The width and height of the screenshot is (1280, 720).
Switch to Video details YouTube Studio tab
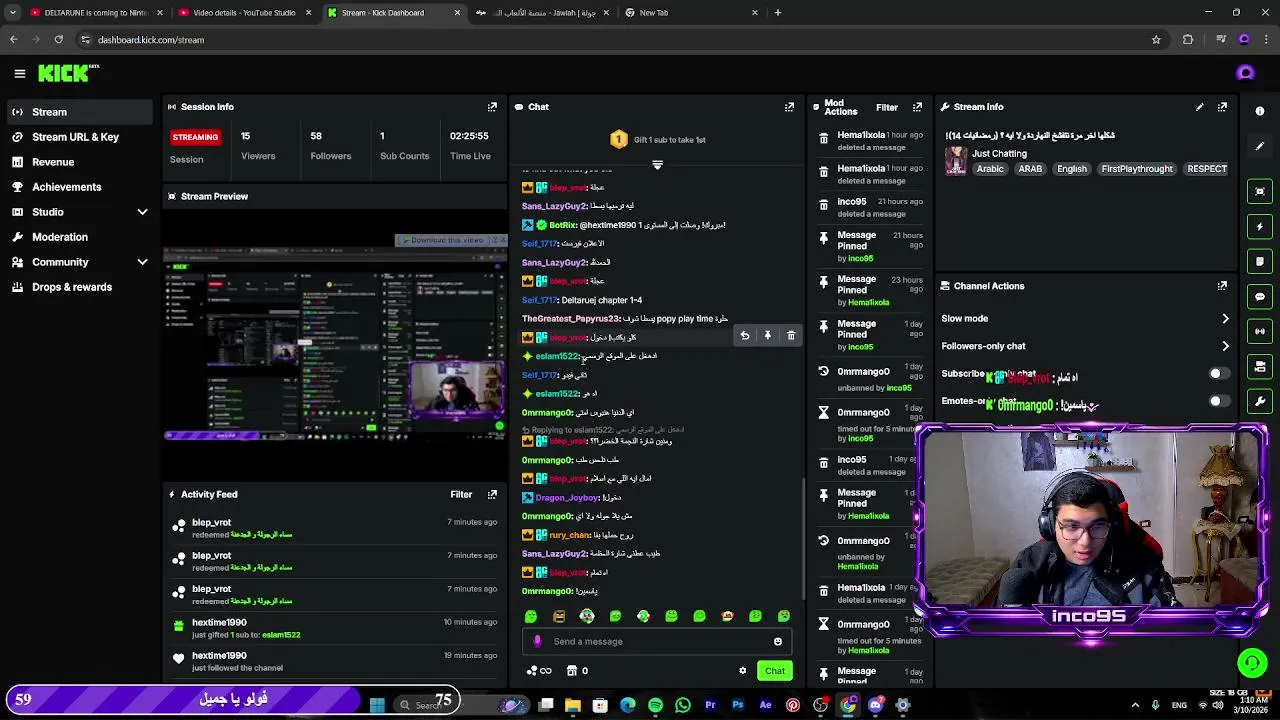click(x=244, y=13)
